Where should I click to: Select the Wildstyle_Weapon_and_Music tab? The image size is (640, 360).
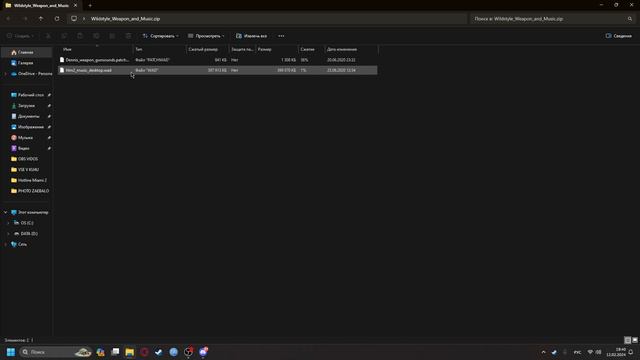tap(41, 5)
